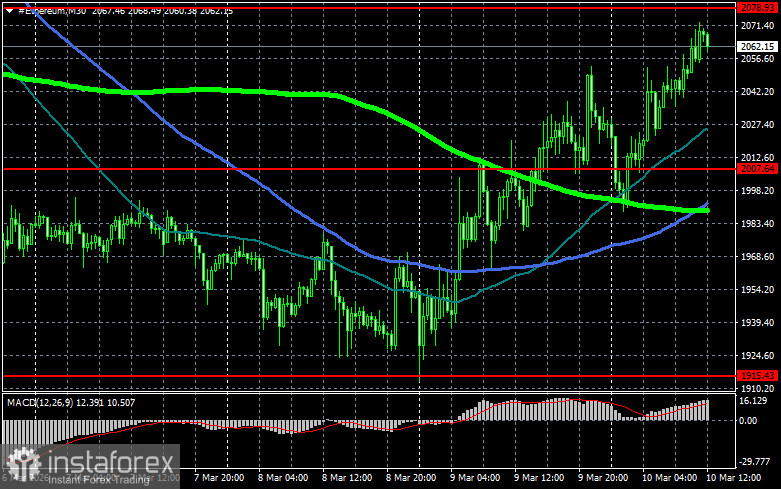The image size is (781, 489).
Task: Click the current price tag 2062.15
Action: (758, 46)
